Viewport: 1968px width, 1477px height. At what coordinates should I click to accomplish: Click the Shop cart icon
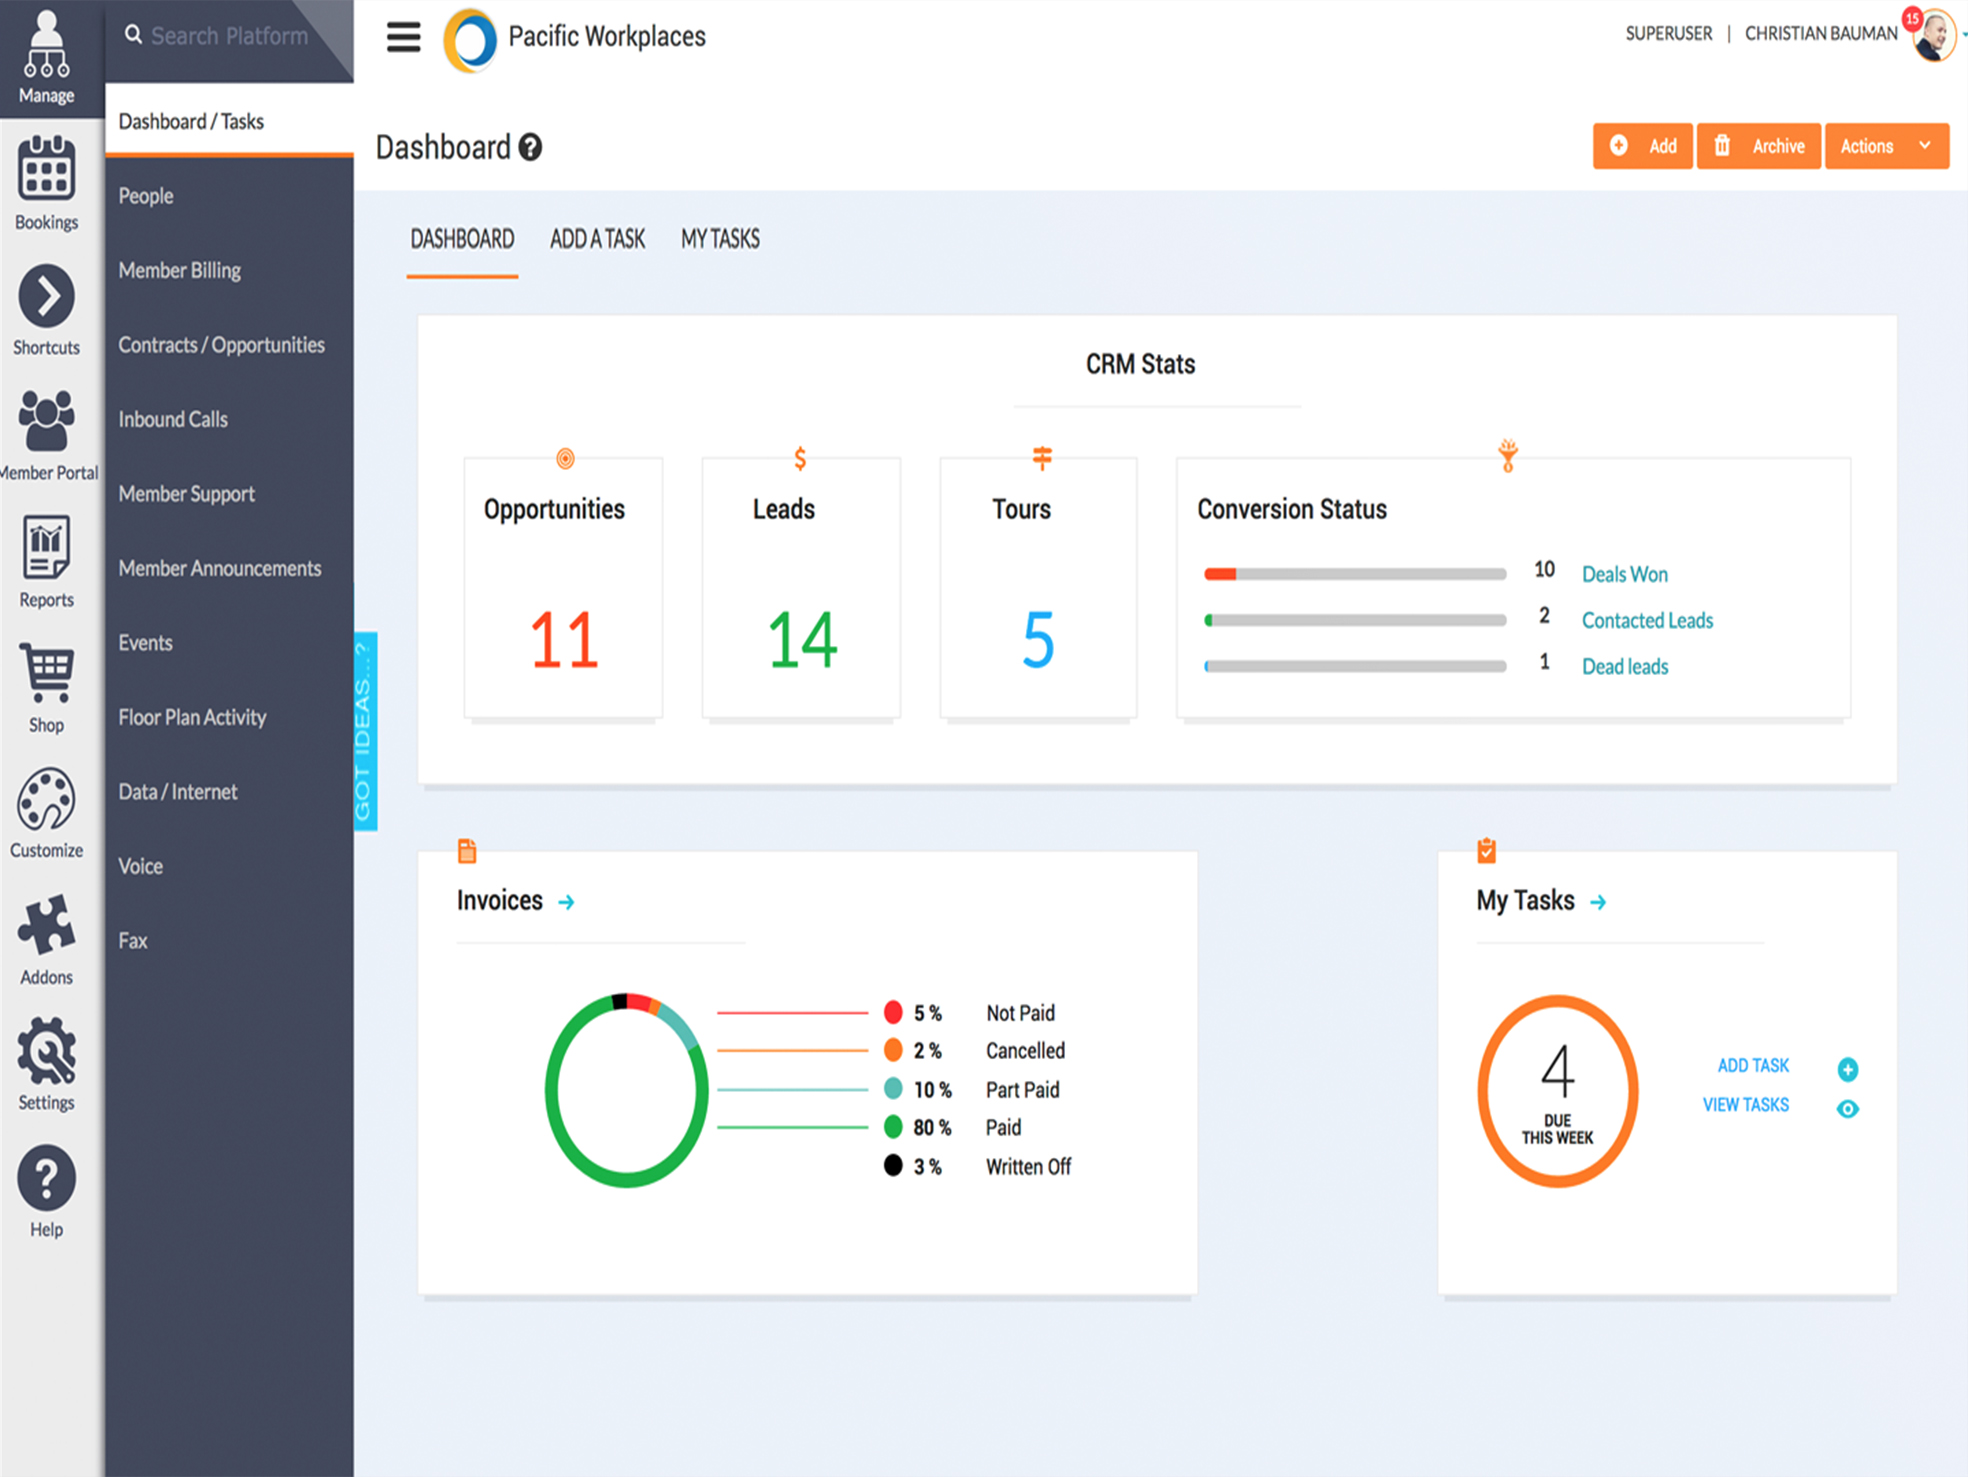[46, 673]
